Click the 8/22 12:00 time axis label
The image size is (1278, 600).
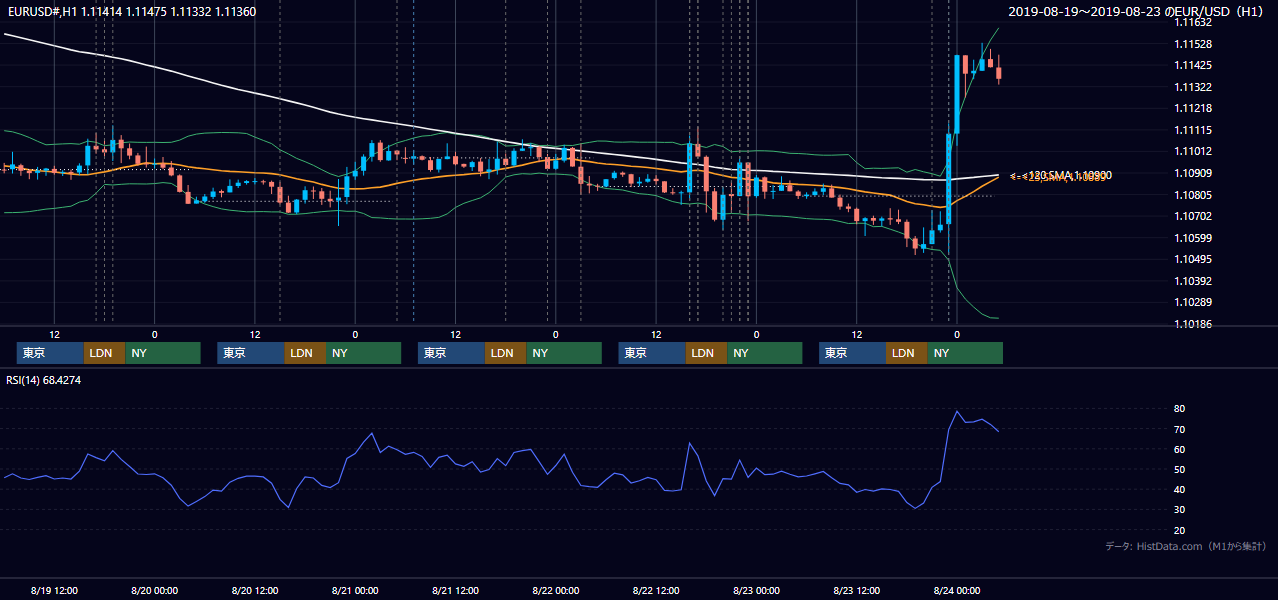(x=656, y=591)
